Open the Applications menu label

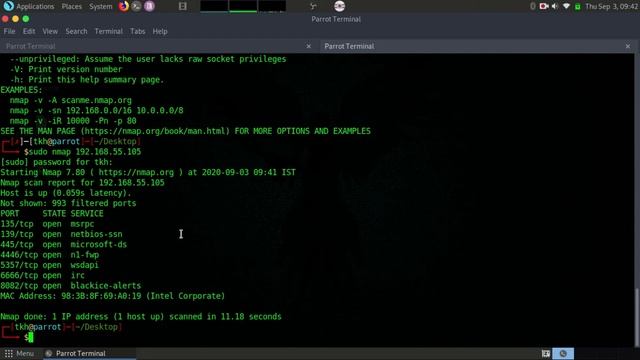click(35, 6)
